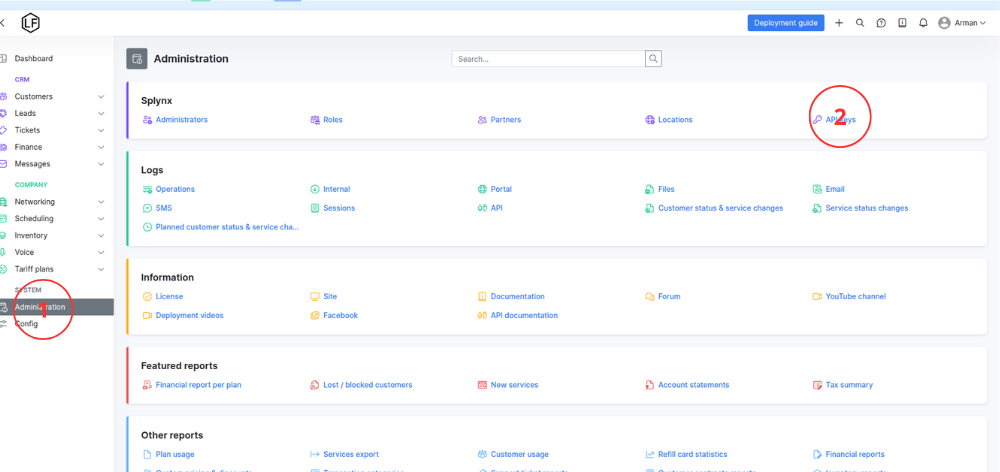Image resolution: width=1000 pixels, height=472 pixels.
Task: Open Dashboard in the sidebar
Action: coord(34,59)
